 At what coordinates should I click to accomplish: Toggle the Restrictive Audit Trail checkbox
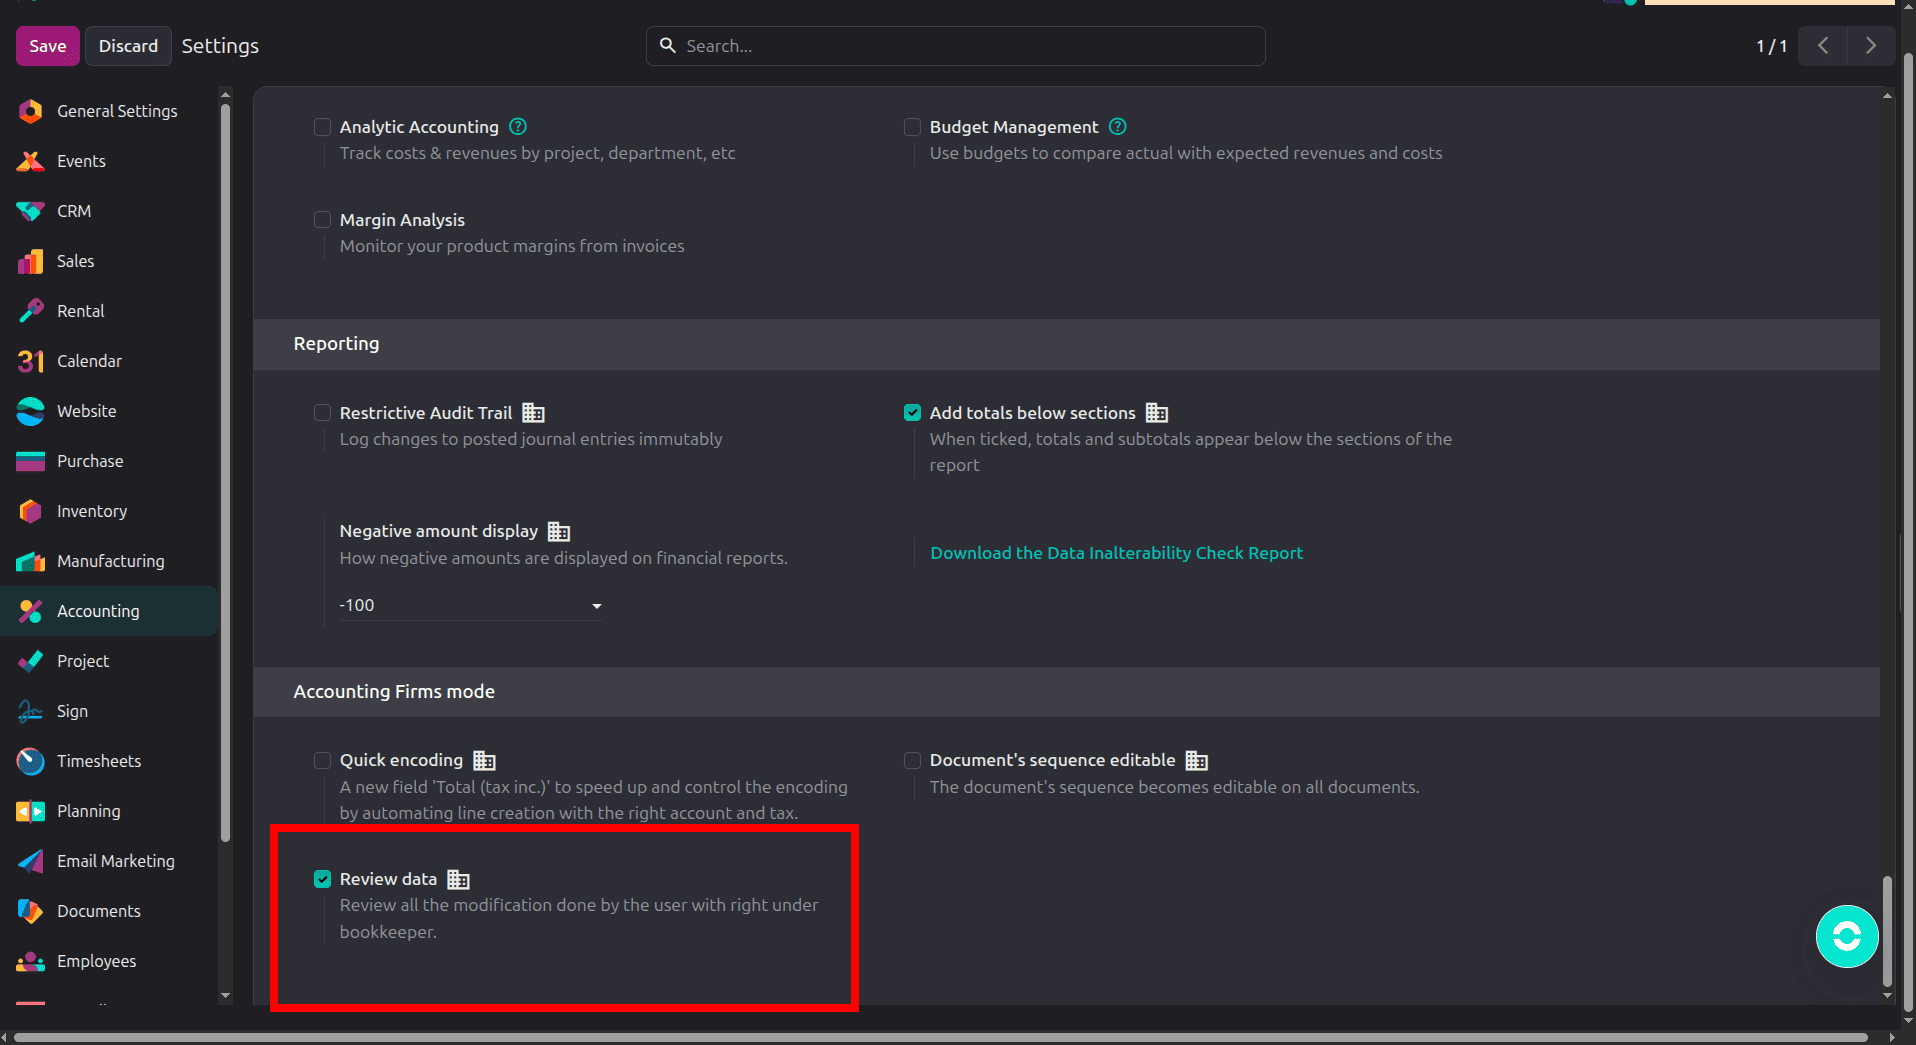click(322, 413)
